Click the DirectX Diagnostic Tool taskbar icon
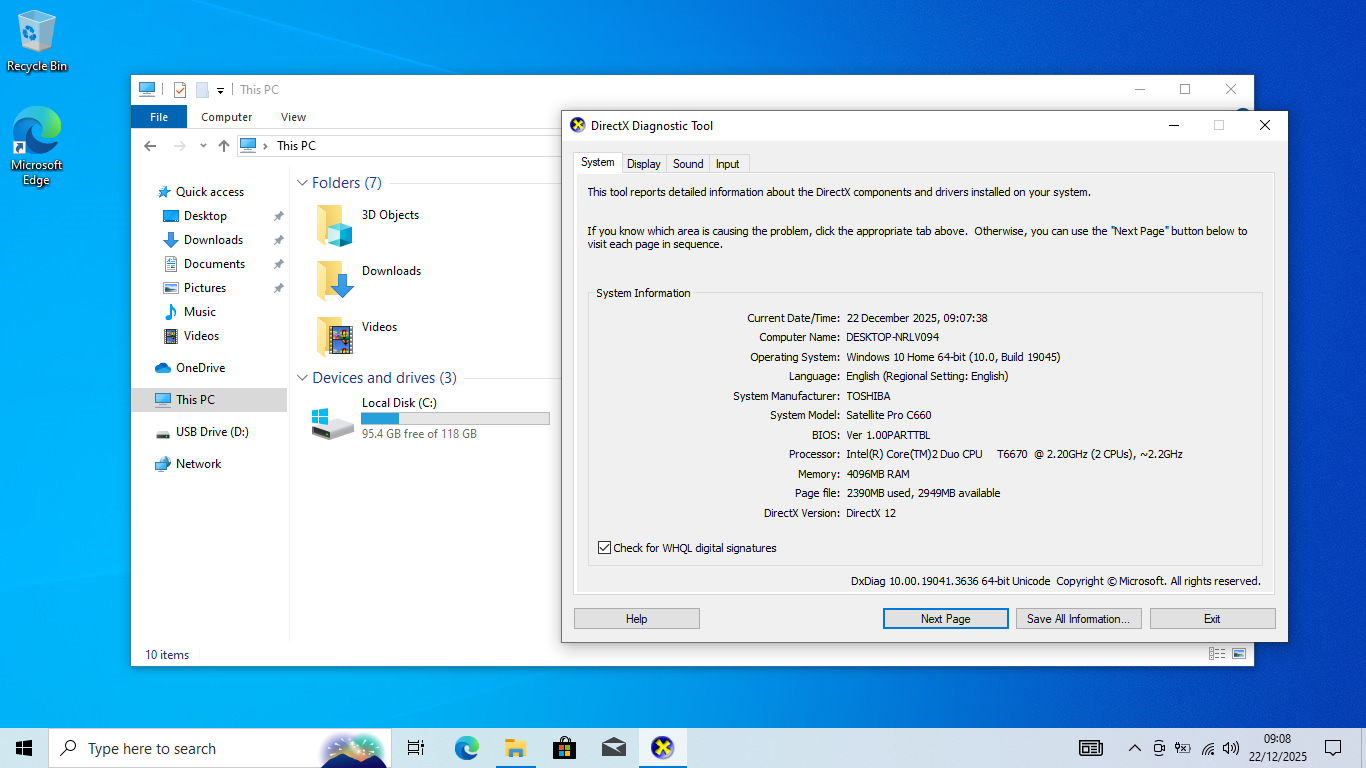The height and width of the screenshot is (768, 1366). click(x=662, y=748)
